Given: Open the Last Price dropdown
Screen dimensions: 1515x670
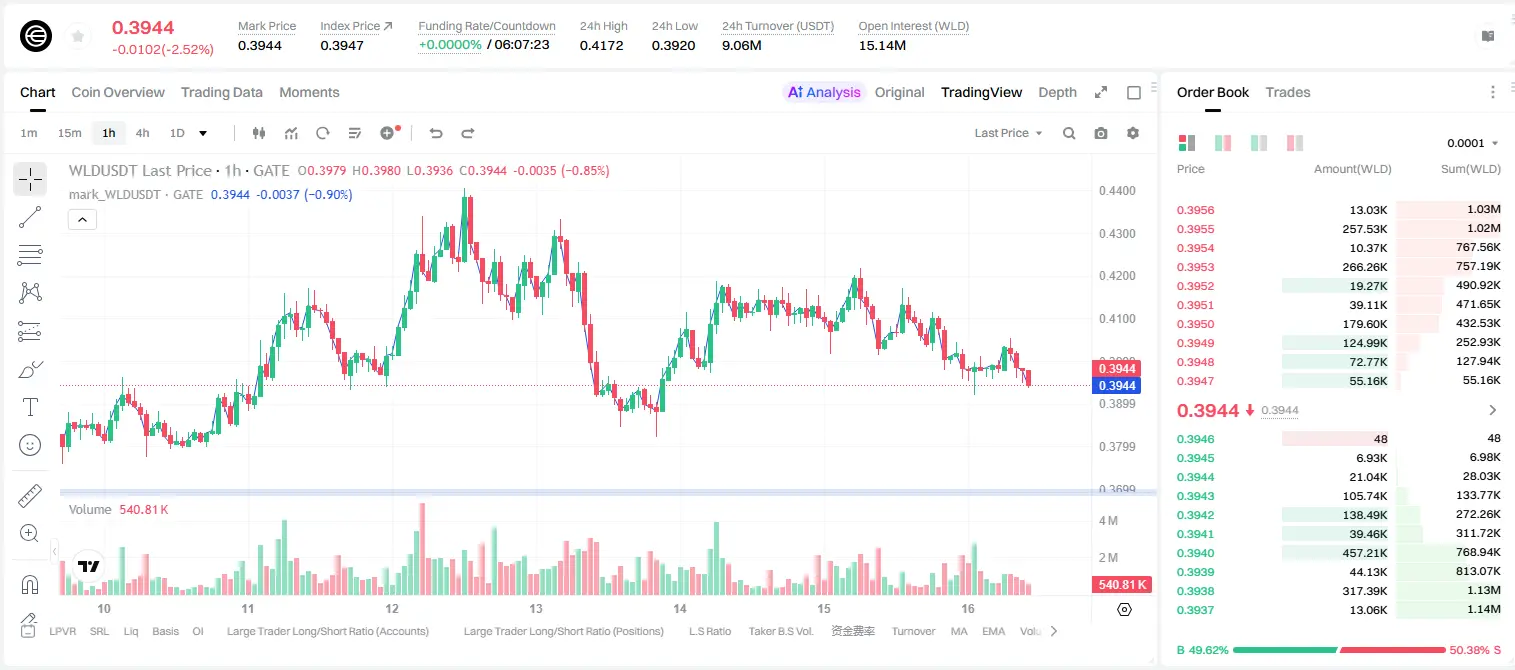Looking at the screenshot, I should [1008, 133].
